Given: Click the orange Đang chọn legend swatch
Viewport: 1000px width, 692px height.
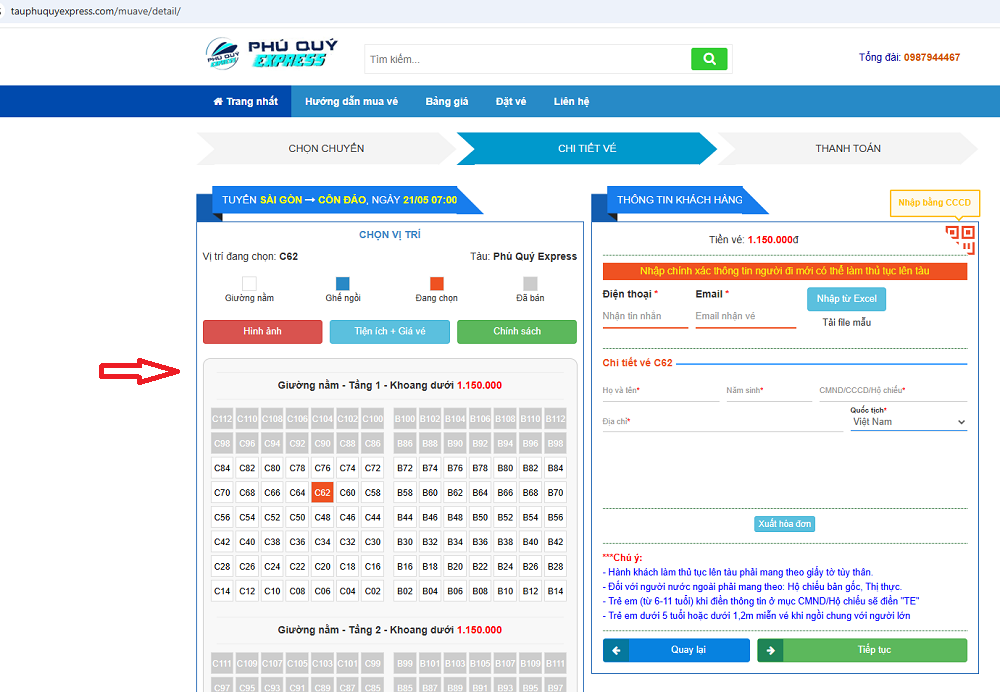Looking at the screenshot, I should pyautogui.click(x=436, y=283).
